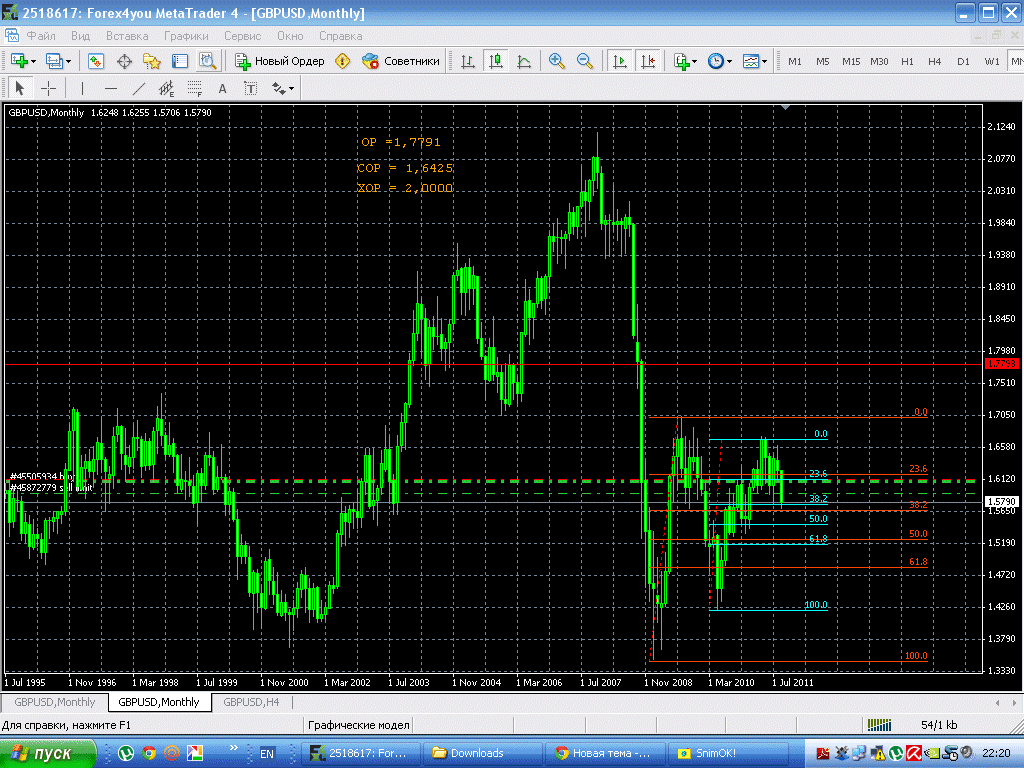Open the Navigator folder-star icon
Screen dimensions: 1024x768
[x=152, y=61]
